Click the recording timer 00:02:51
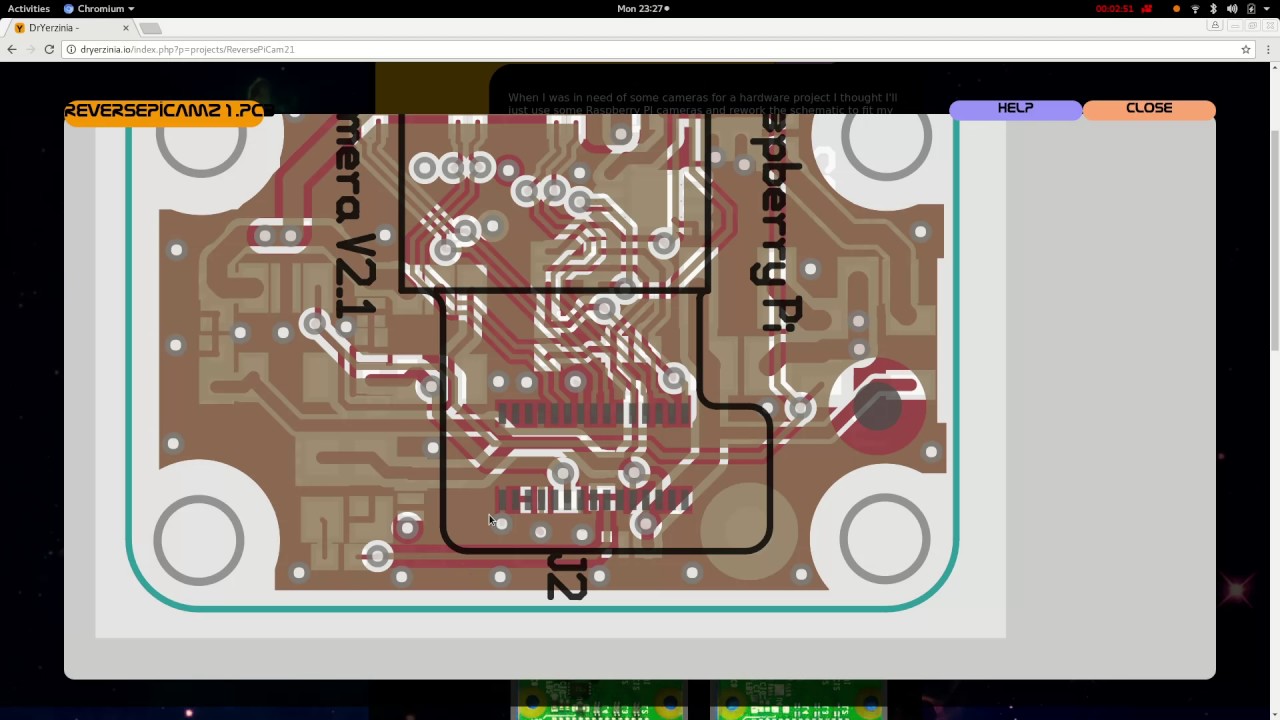Image resolution: width=1280 pixels, height=720 pixels. pos(1114,8)
